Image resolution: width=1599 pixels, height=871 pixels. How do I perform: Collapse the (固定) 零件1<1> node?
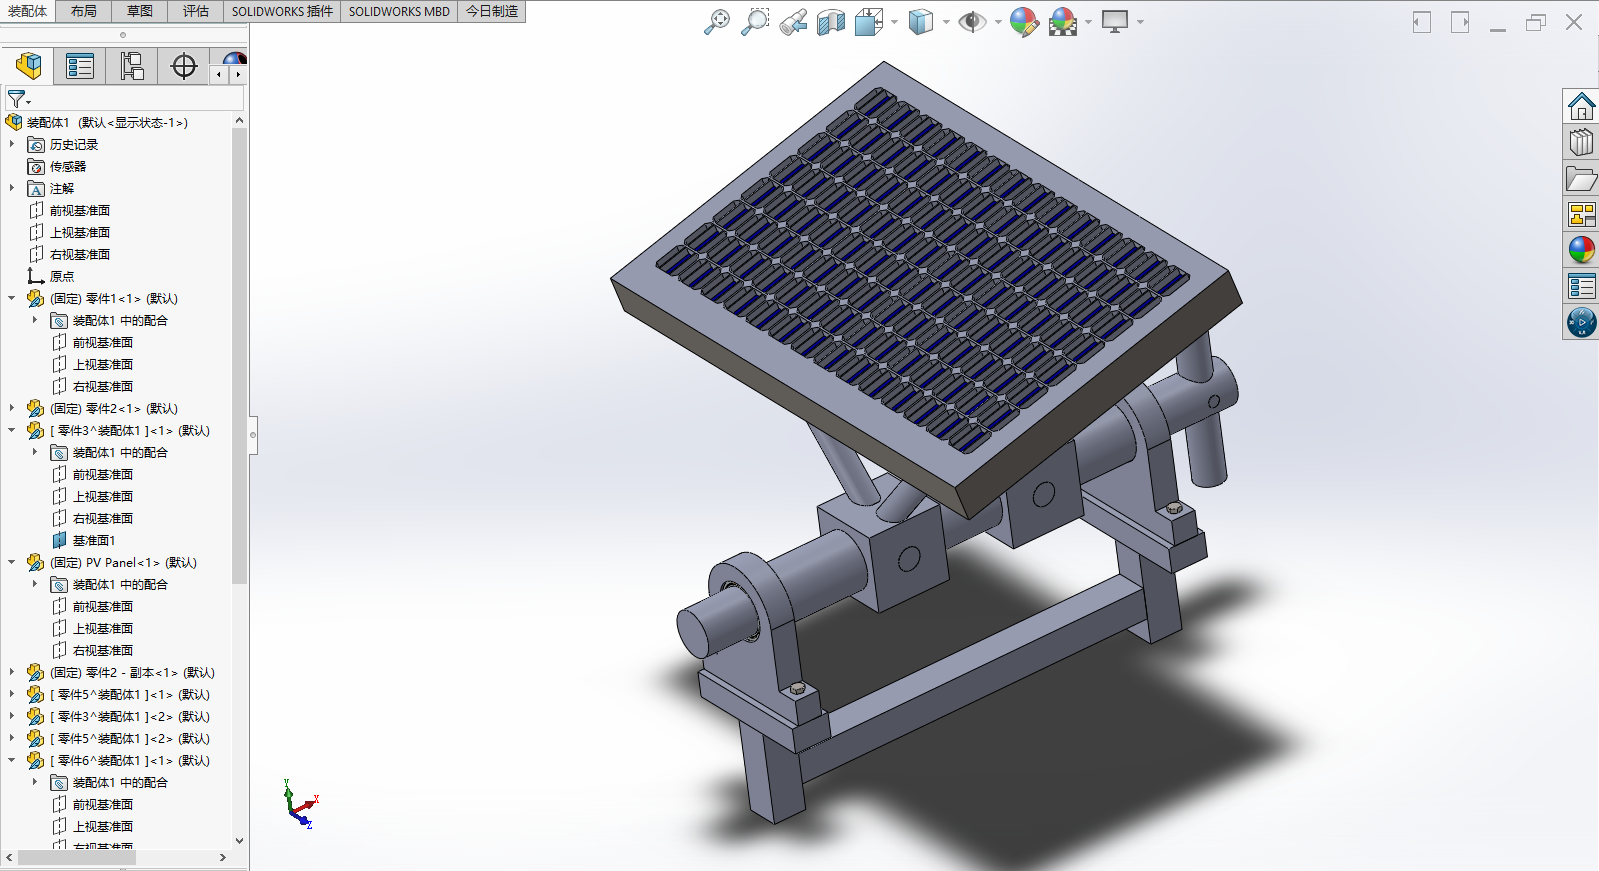[x=12, y=298]
